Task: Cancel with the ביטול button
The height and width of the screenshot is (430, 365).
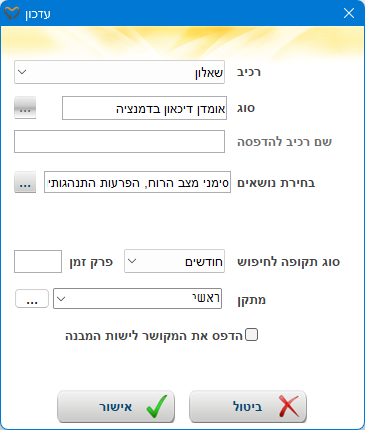Action: click(x=248, y=406)
